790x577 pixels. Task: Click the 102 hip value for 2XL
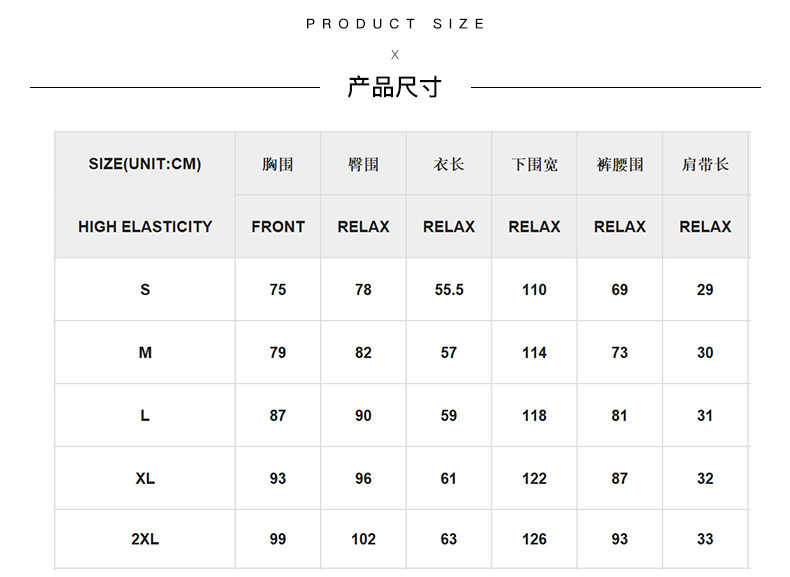coord(363,540)
